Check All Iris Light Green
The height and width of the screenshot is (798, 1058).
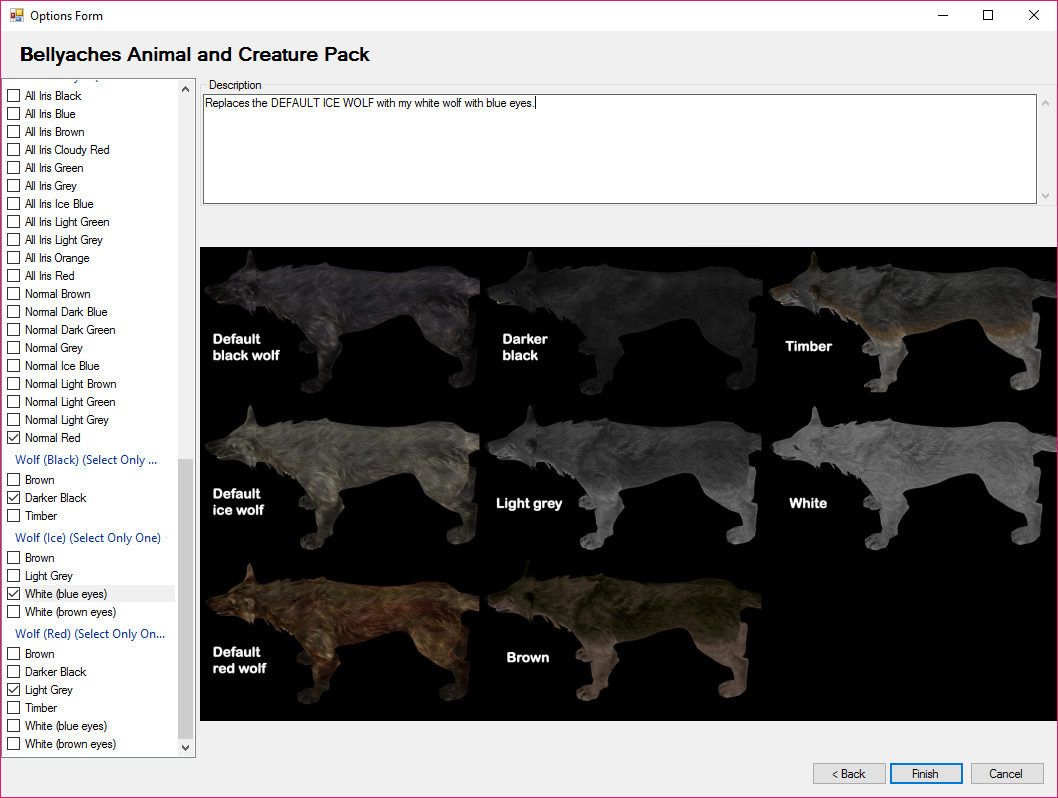13,222
